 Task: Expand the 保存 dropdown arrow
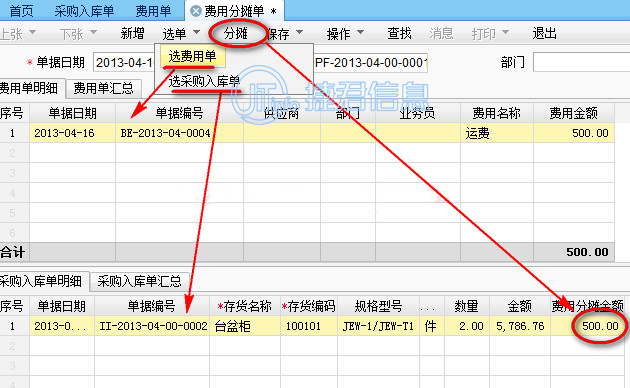pyautogui.click(x=299, y=32)
